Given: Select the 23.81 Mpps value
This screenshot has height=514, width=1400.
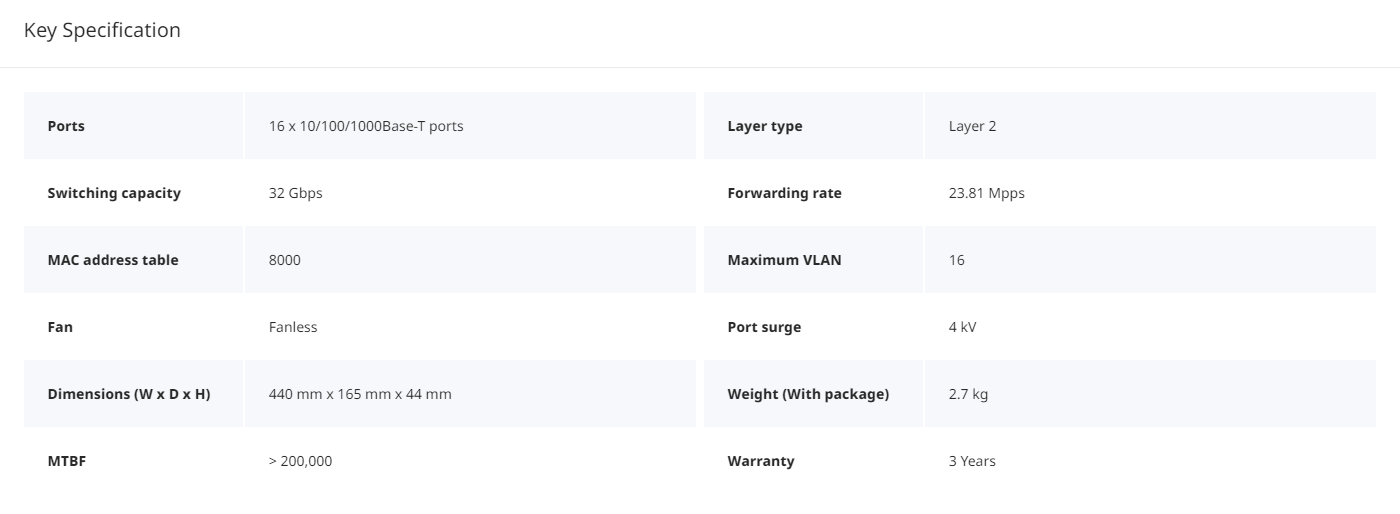Looking at the screenshot, I should tap(987, 193).
